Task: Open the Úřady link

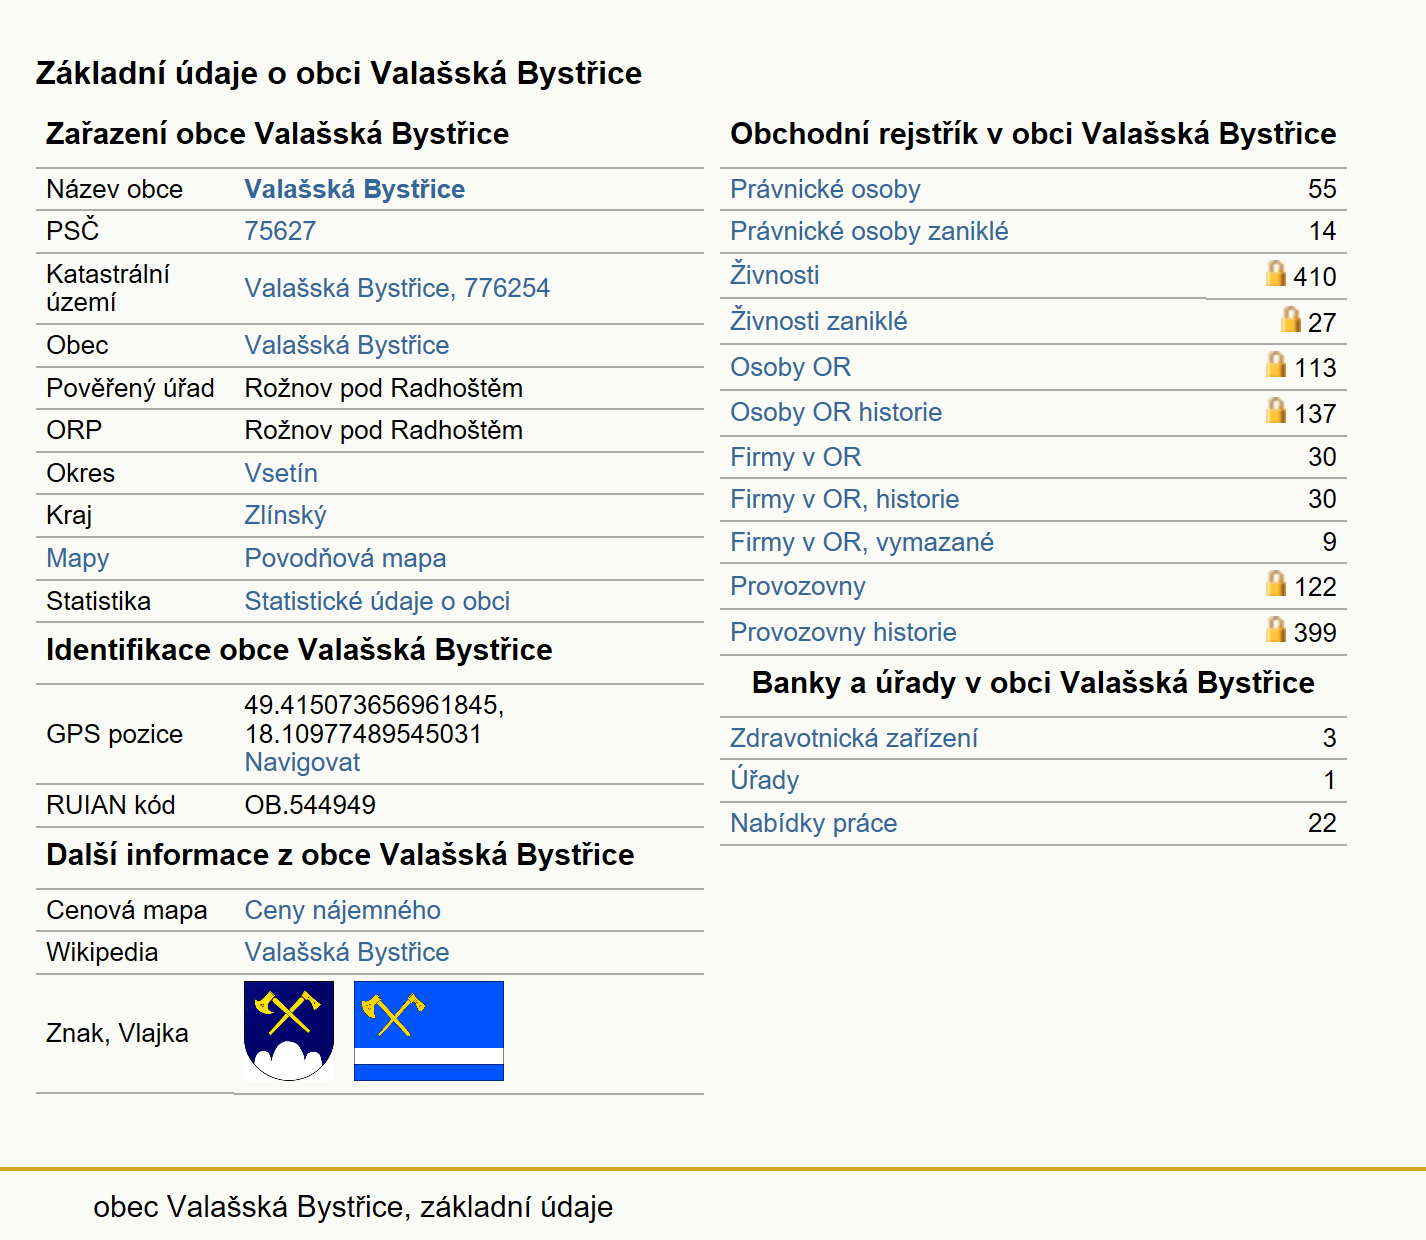Action: click(x=765, y=780)
